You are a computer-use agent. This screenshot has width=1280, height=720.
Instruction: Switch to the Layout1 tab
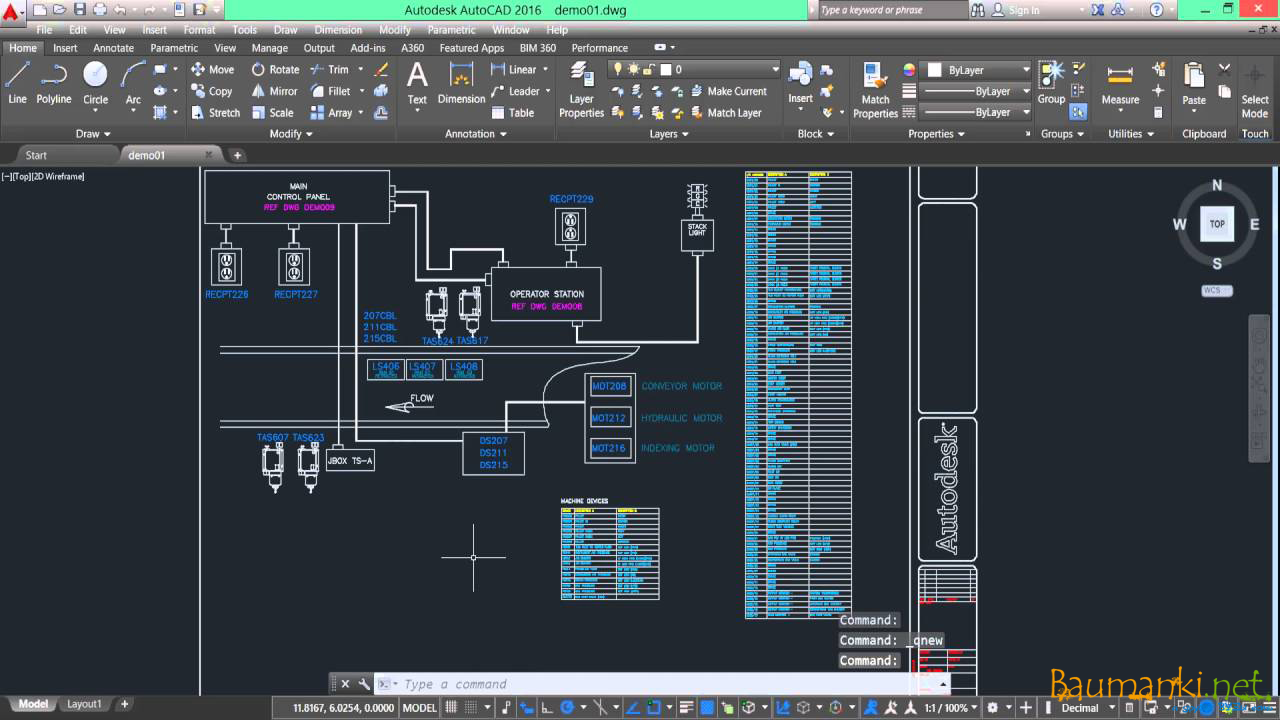coord(84,704)
